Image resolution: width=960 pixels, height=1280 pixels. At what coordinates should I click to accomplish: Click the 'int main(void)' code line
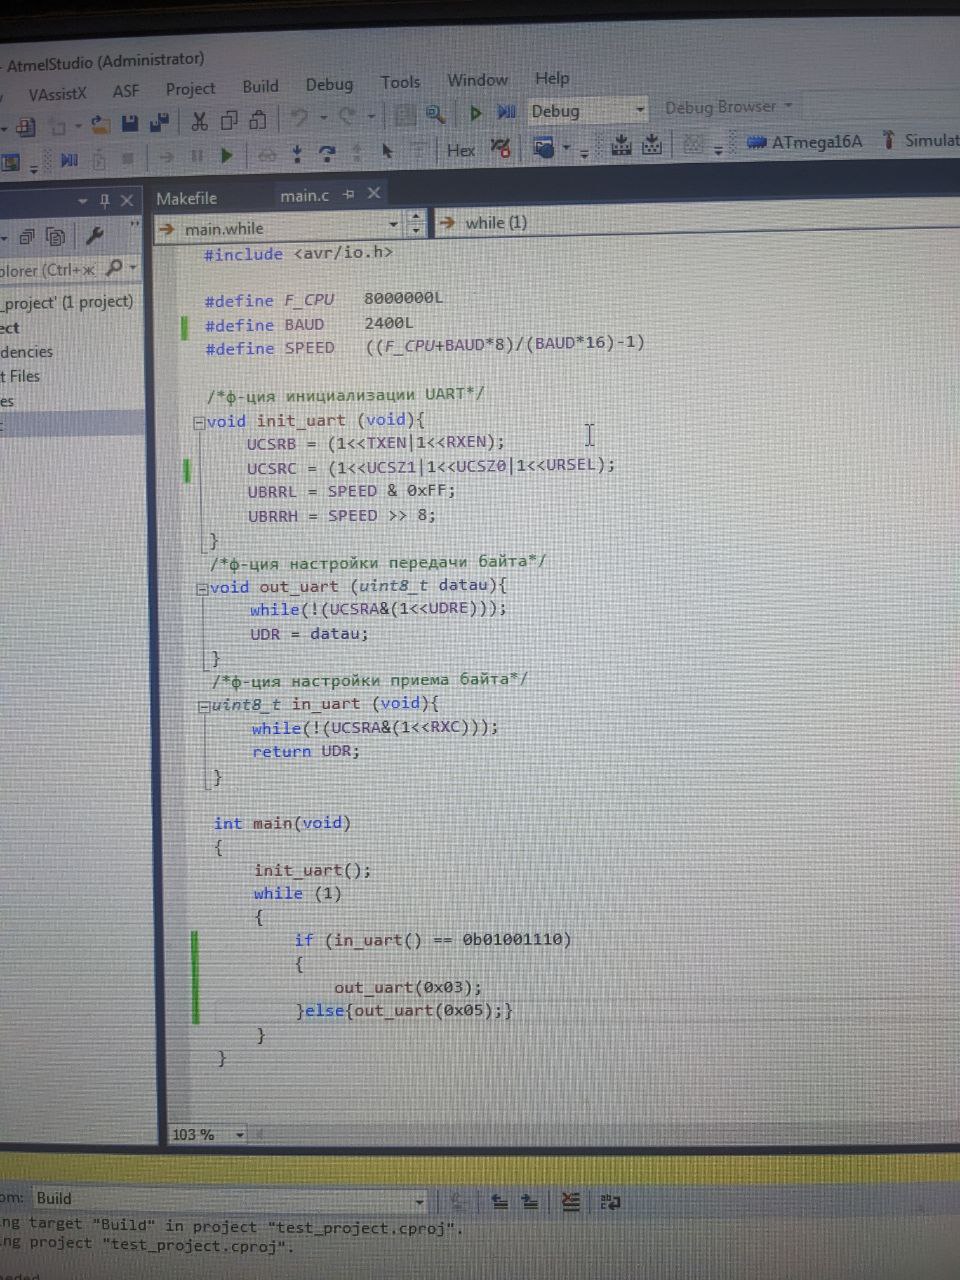282,823
